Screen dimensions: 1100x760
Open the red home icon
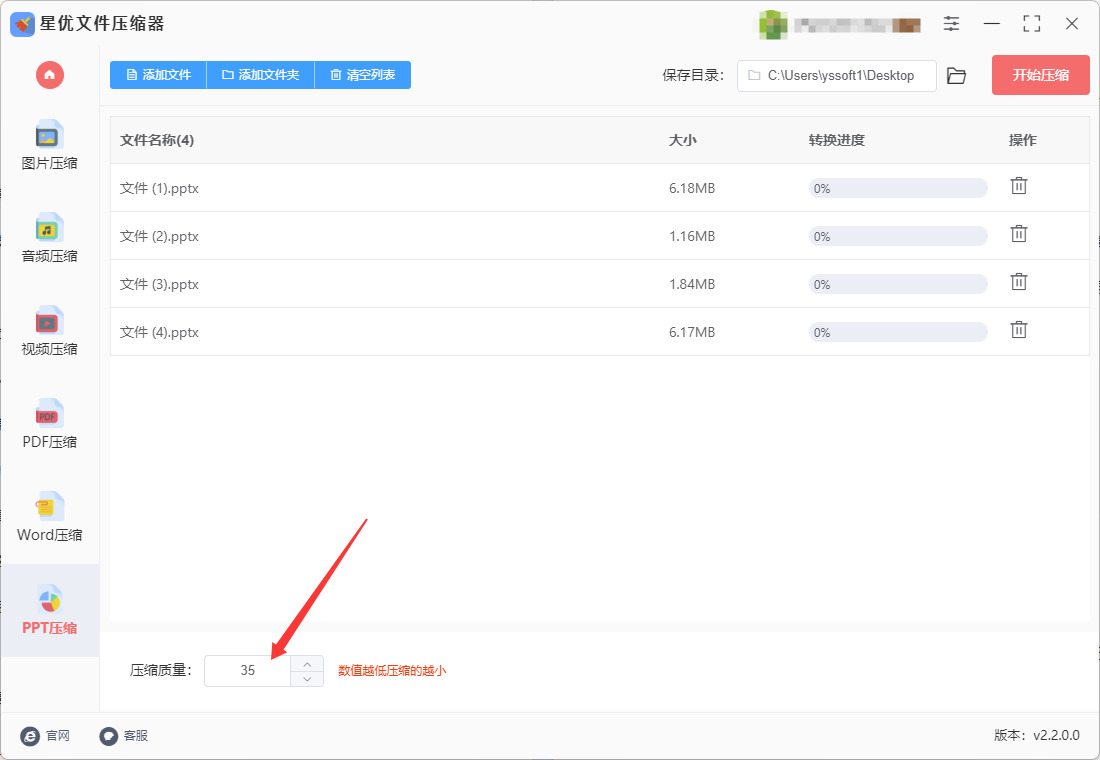click(x=50, y=74)
